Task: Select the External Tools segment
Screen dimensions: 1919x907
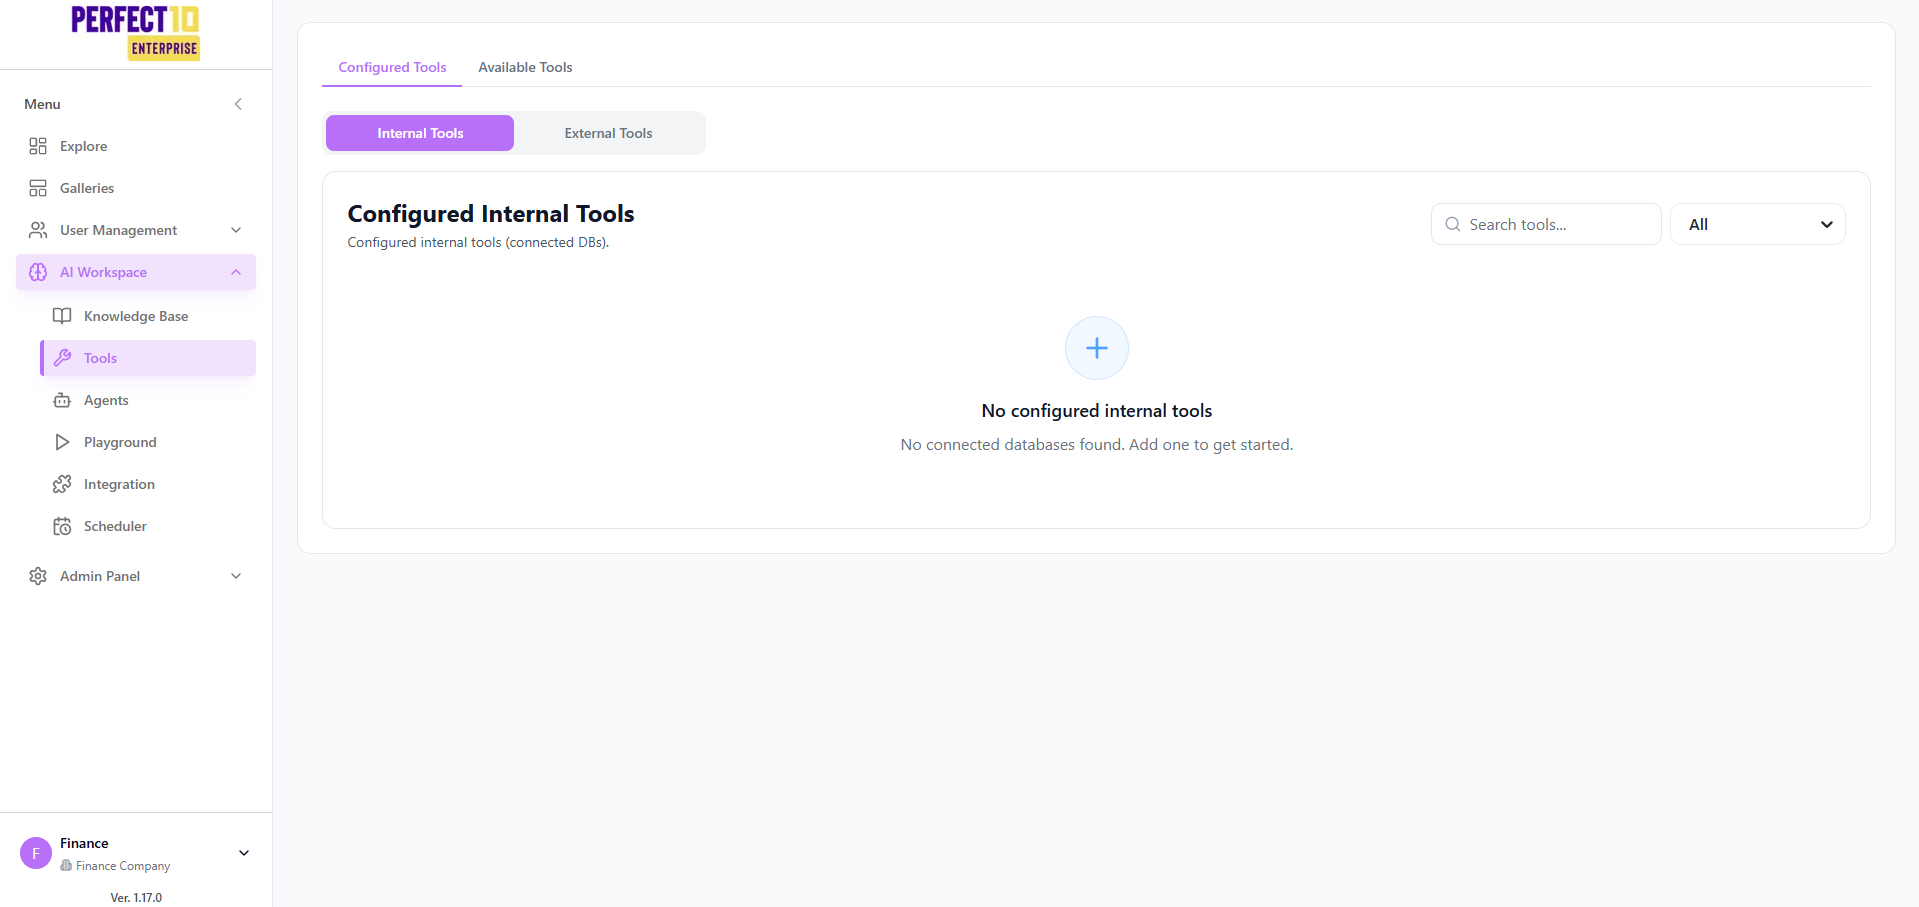Action: pyautogui.click(x=608, y=133)
